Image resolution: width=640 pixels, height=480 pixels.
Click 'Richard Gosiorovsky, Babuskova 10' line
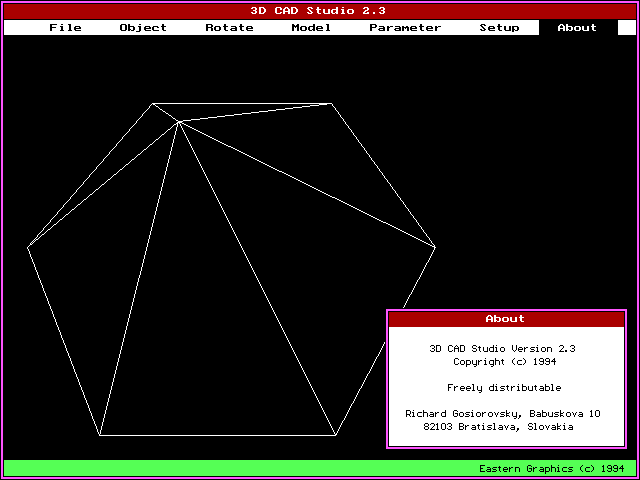click(x=503, y=414)
